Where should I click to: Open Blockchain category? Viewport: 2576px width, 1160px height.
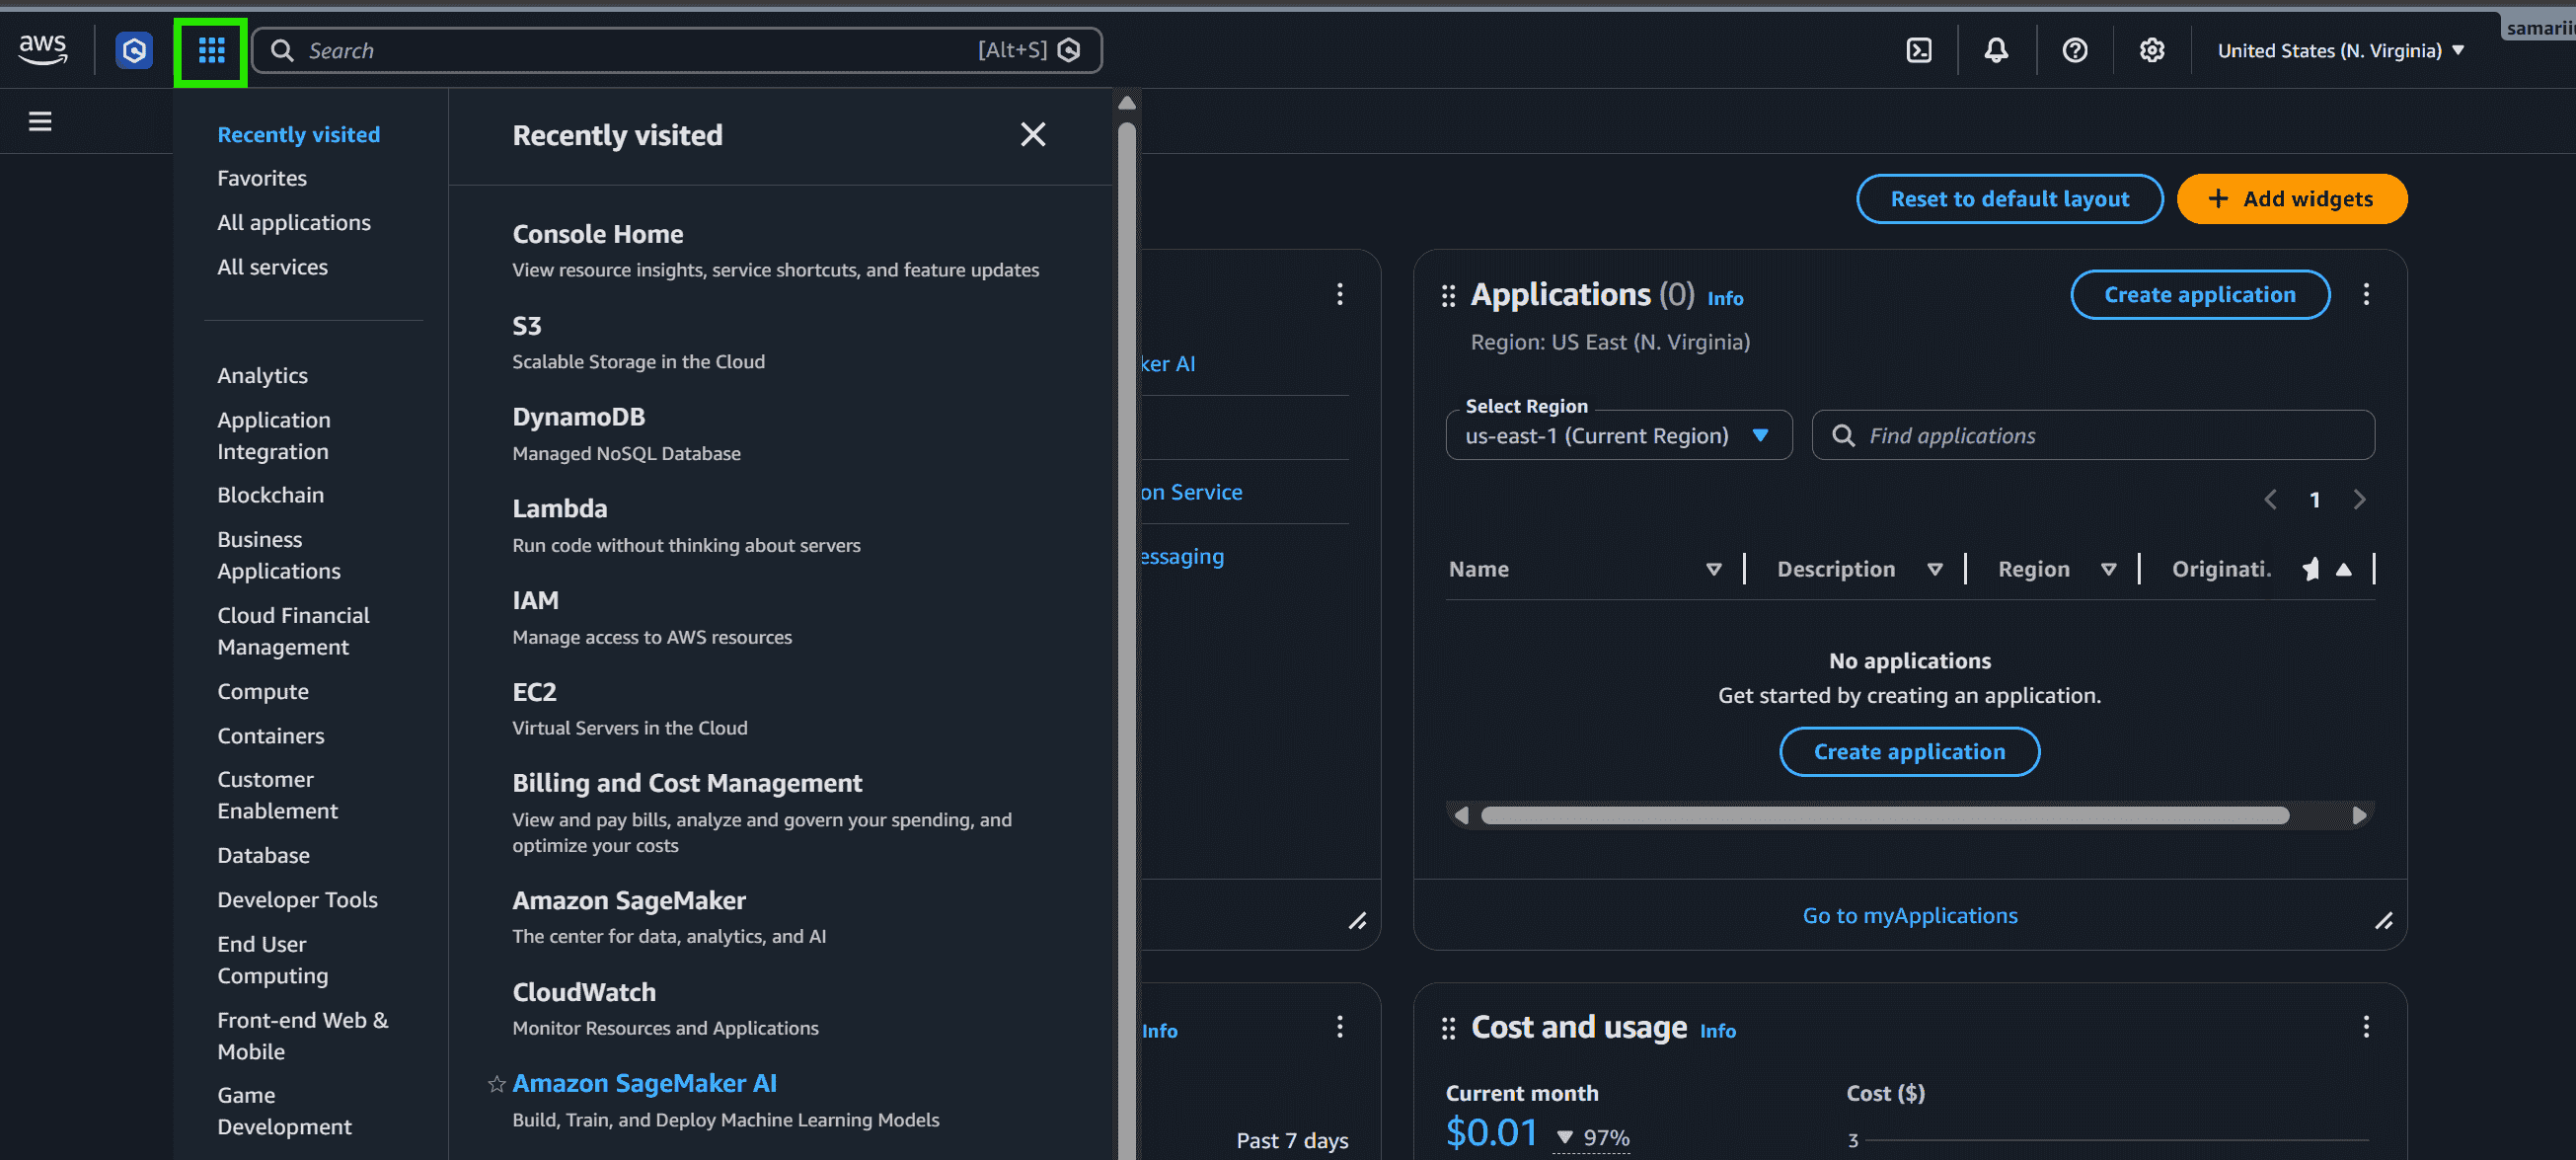click(x=270, y=495)
